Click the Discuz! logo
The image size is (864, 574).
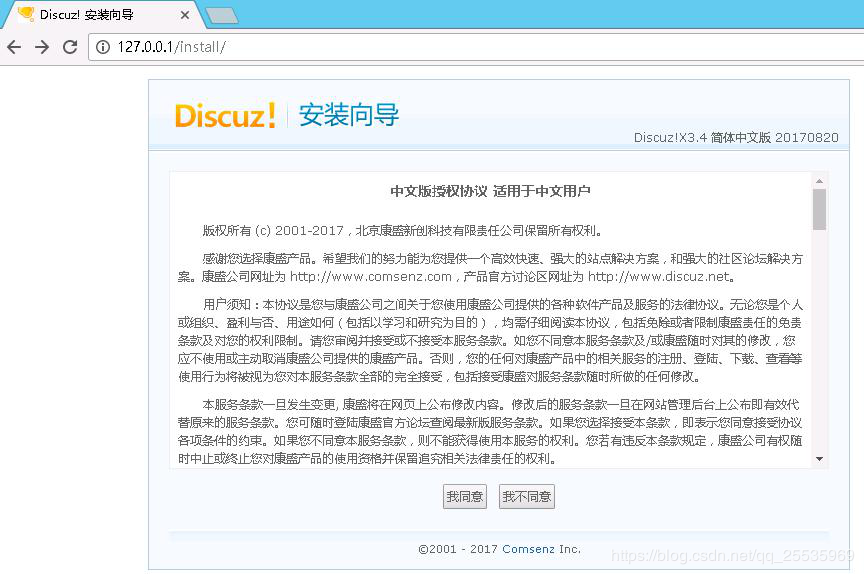coord(225,116)
